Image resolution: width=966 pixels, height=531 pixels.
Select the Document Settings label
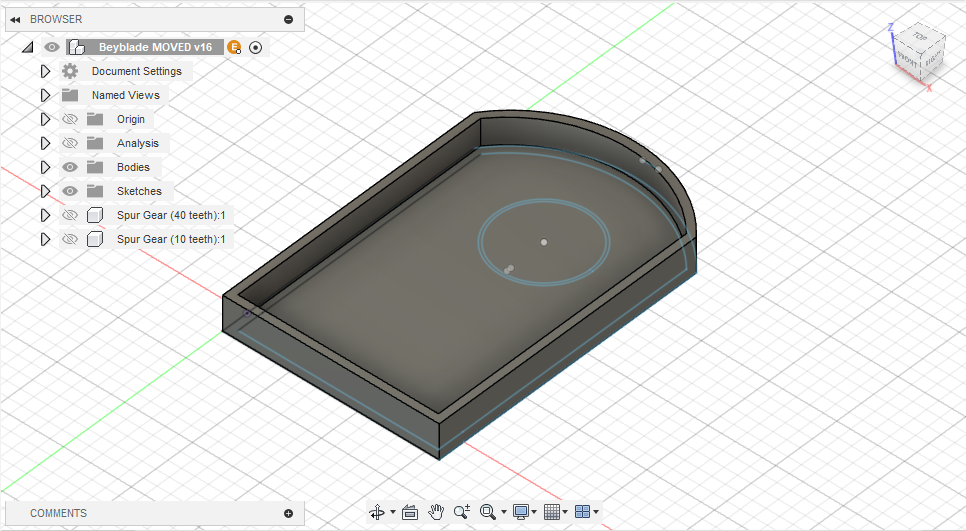point(137,71)
